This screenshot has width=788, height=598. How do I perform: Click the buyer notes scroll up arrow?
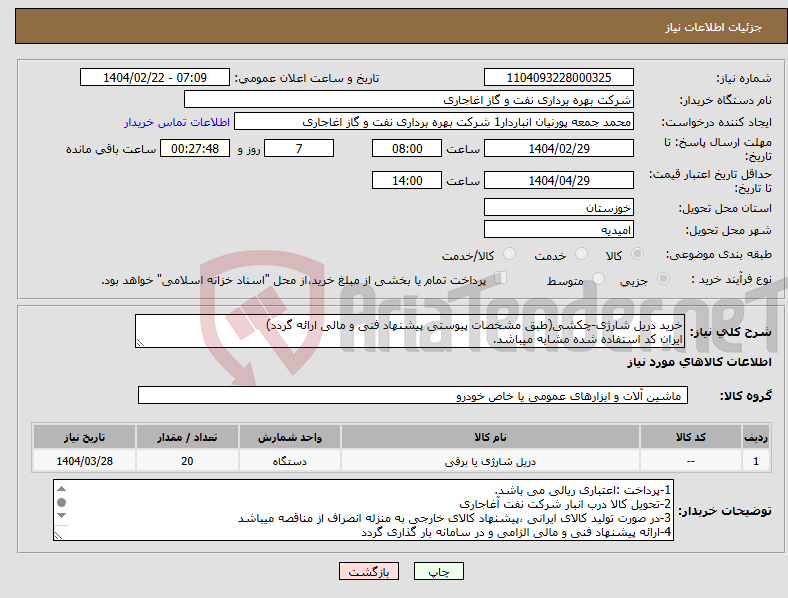[x=61, y=488]
